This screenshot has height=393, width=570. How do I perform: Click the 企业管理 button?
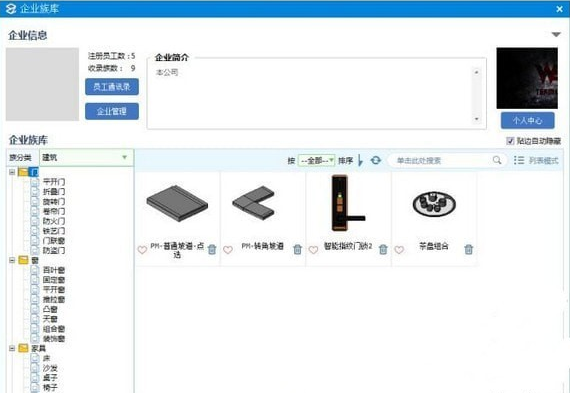tap(112, 111)
